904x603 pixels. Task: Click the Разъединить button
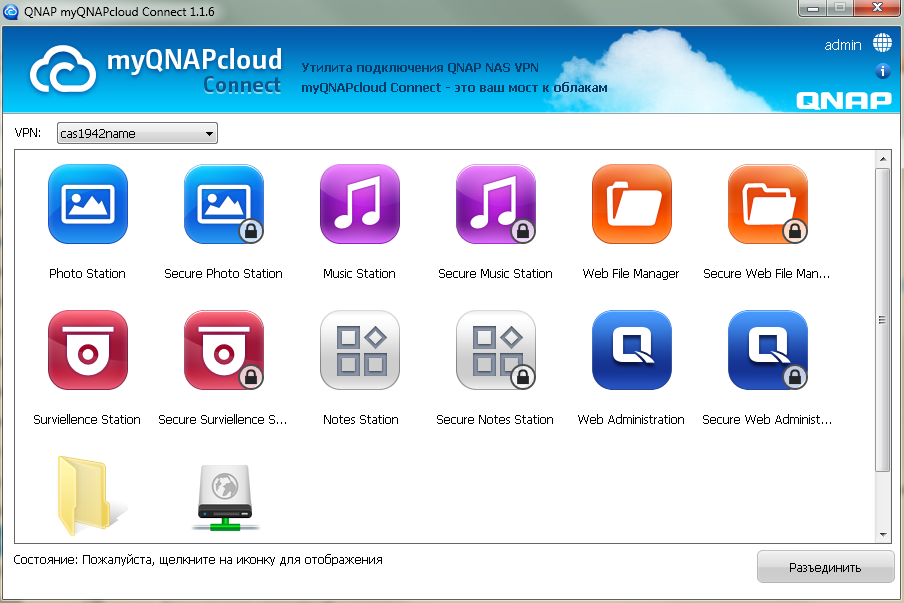point(825,567)
